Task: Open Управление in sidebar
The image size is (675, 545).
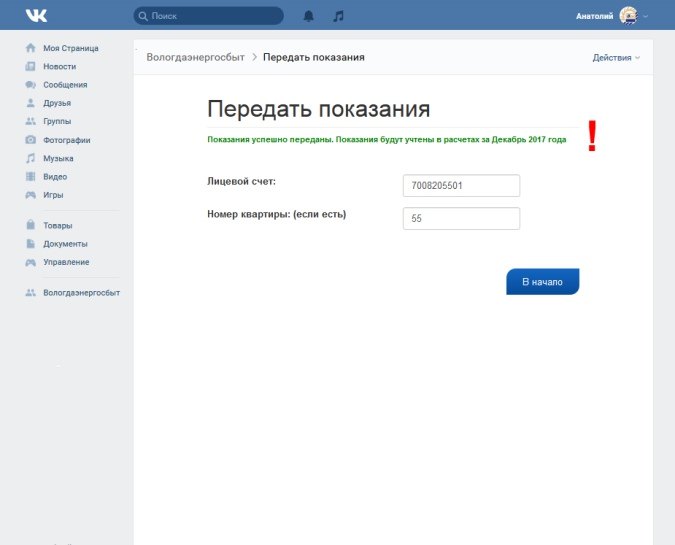Action: tap(66, 262)
